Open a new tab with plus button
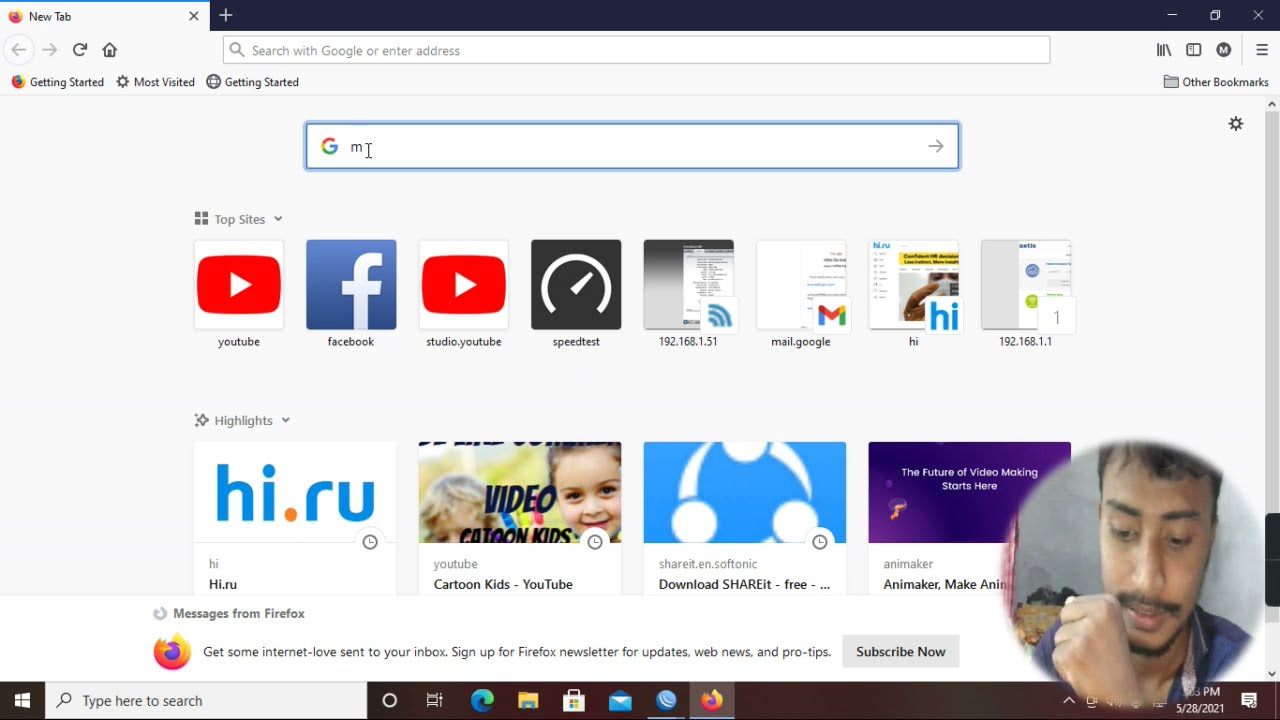1280x720 pixels. click(226, 15)
